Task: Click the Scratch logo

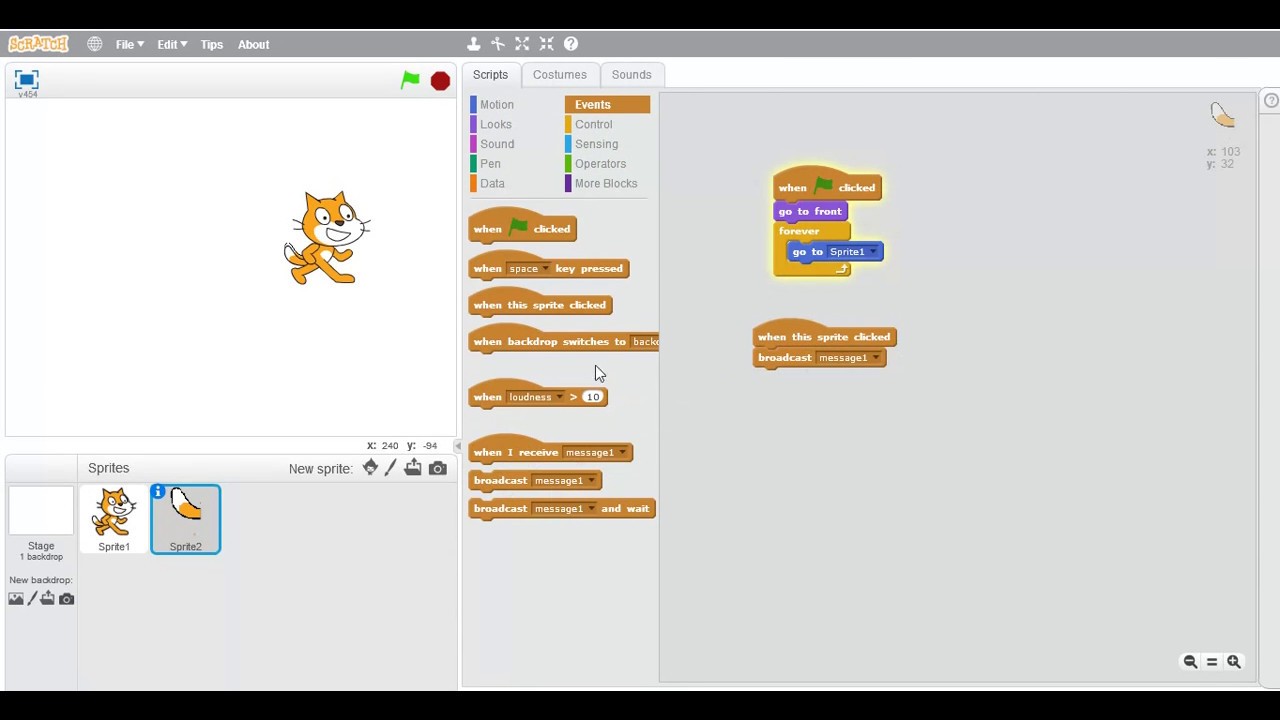Action: 38,44
